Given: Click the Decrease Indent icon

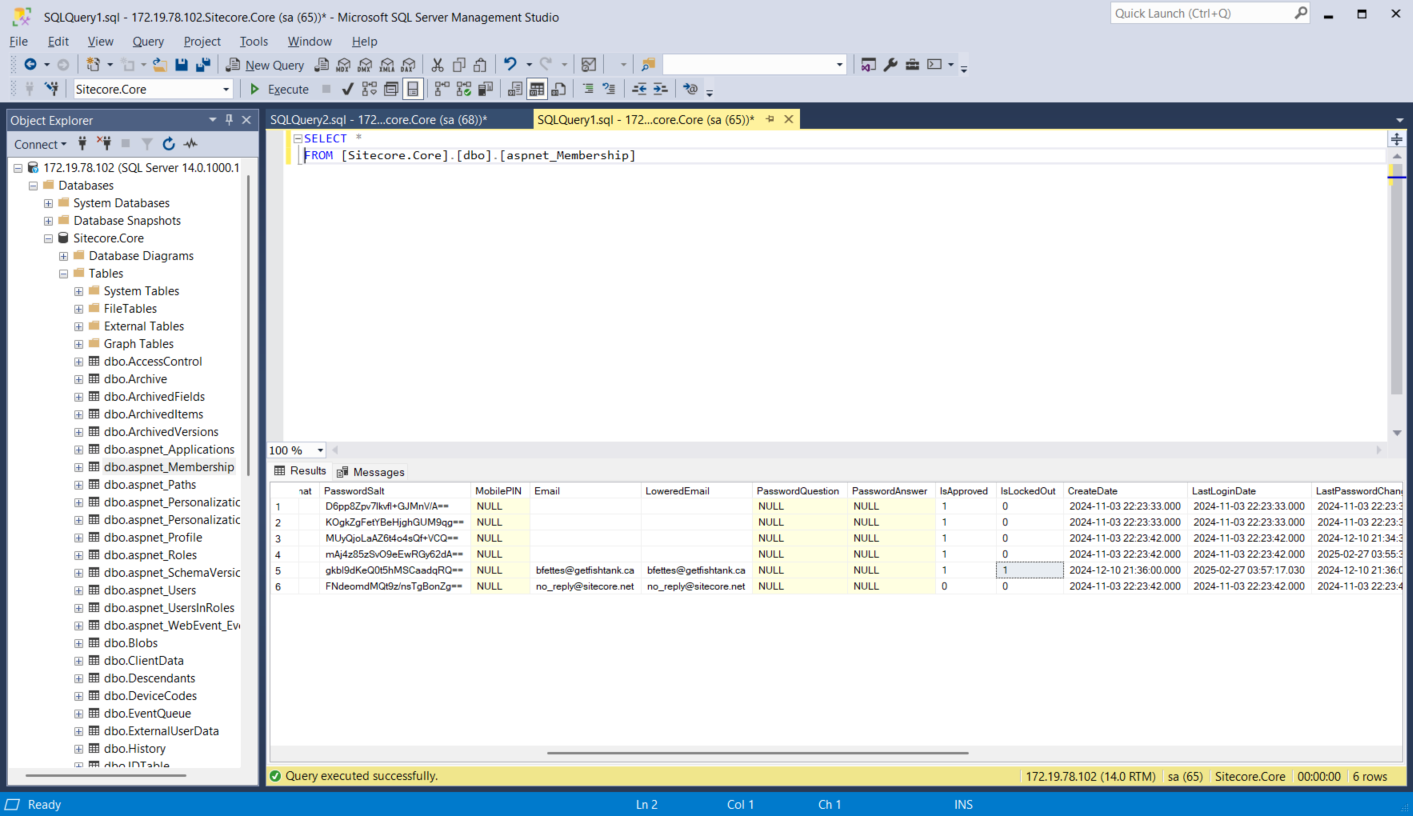Looking at the screenshot, I should (x=640, y=89).
